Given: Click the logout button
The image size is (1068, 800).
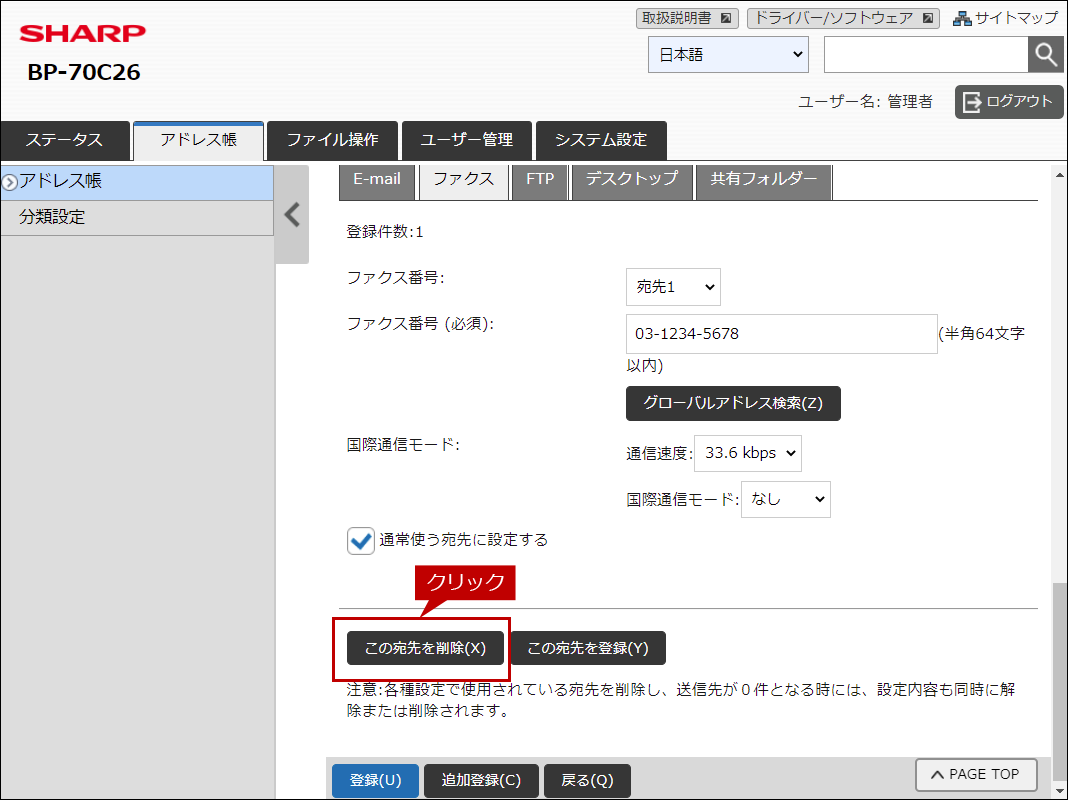Looking at the screenshot, I should click(1008, 101).
